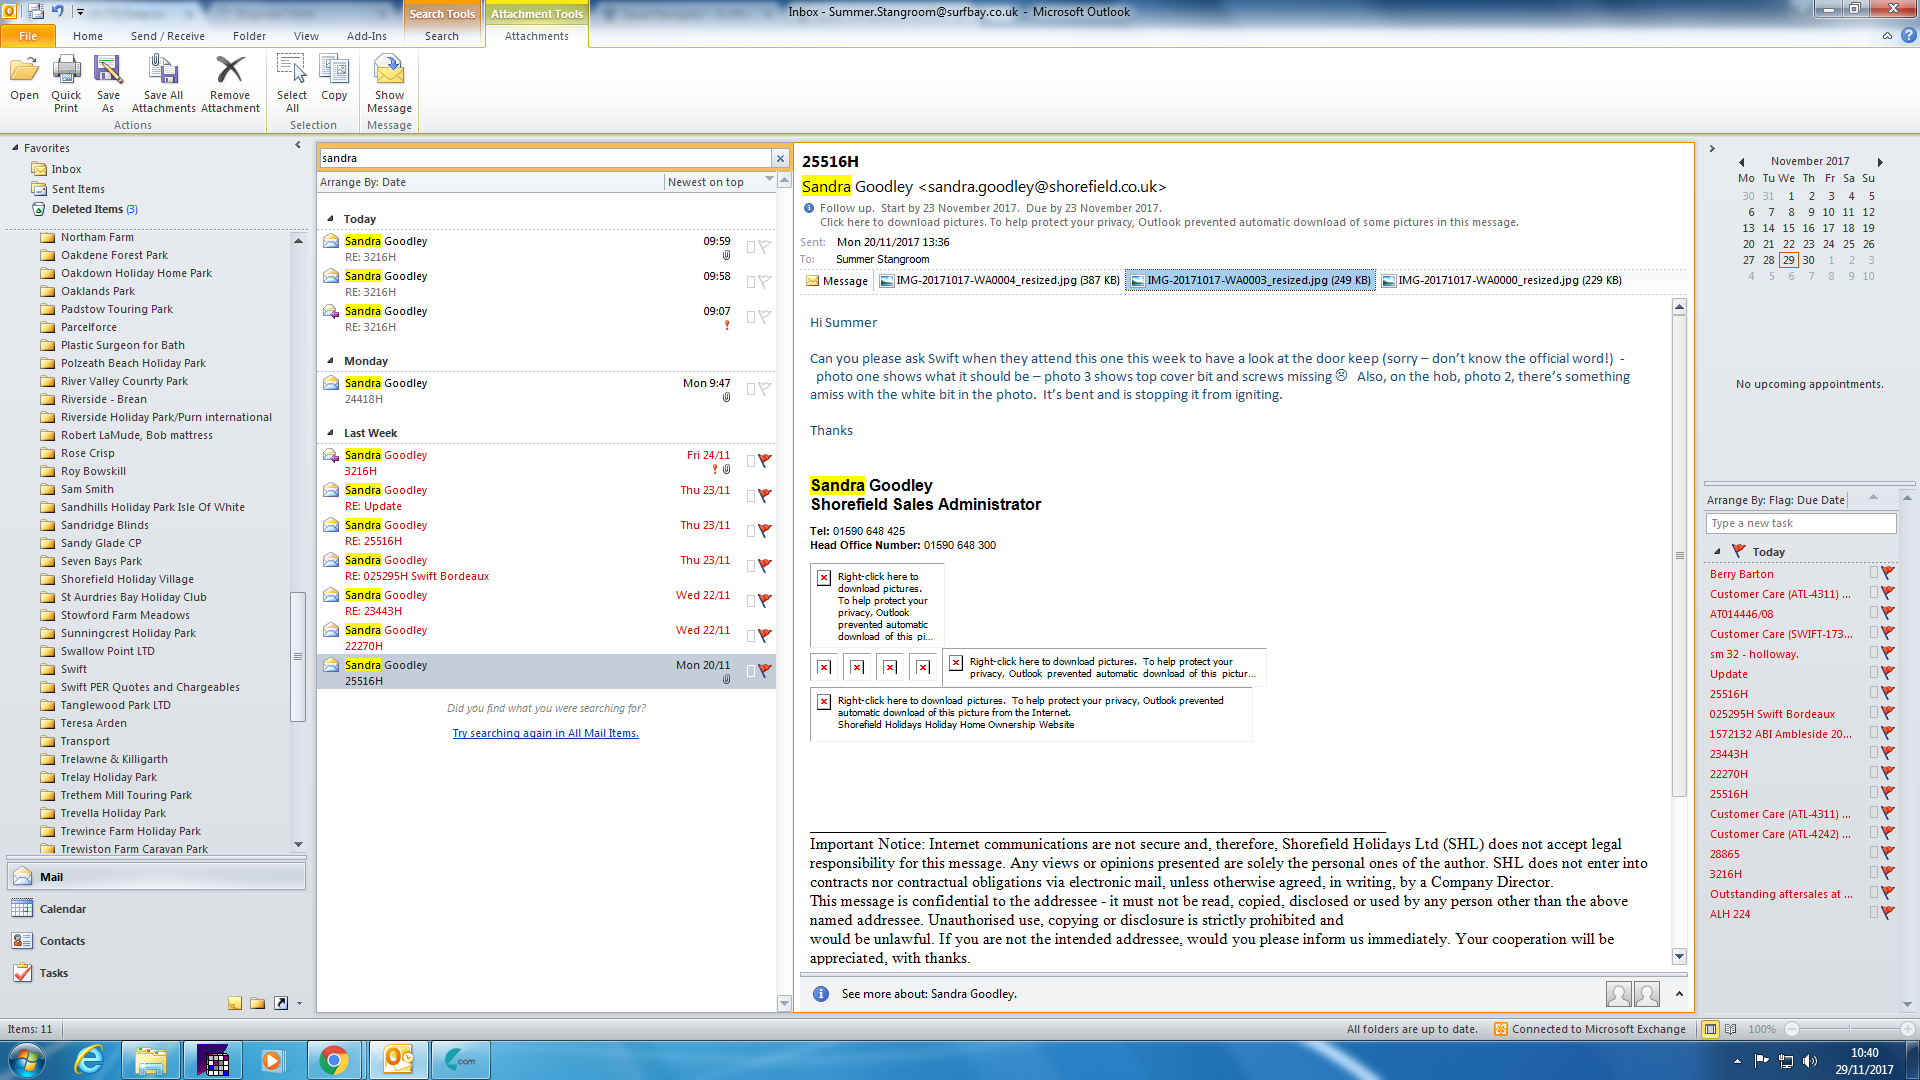Open the Calendar navigation pane
This screenshot has width=1920, height=1080.
pyautogui.click(x=63, y=909)
